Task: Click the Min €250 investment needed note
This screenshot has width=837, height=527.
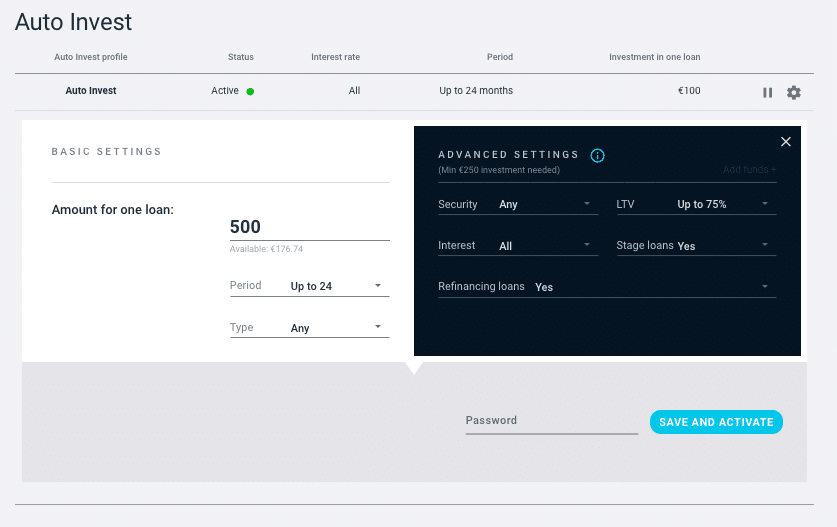Action: click(499, 170)
